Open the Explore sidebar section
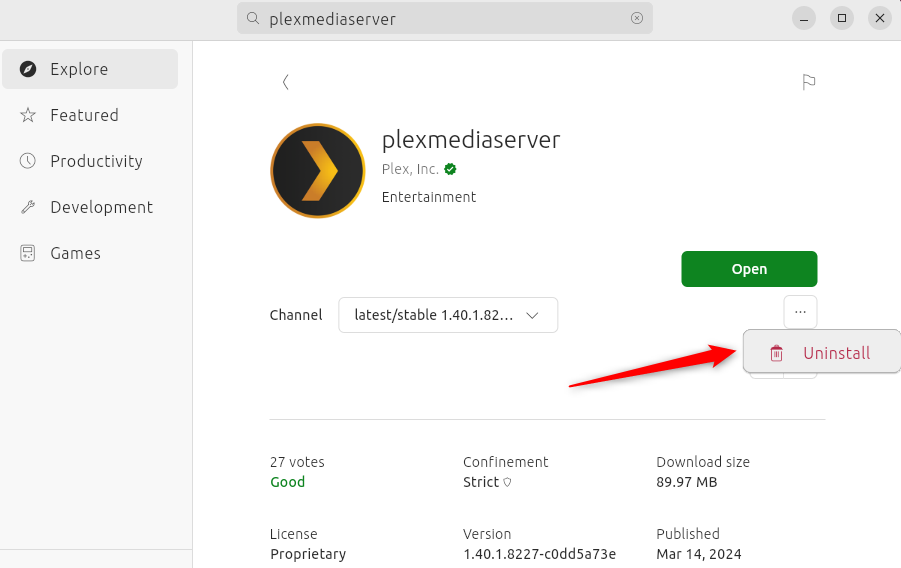Viewport: 901px width, 568px height. tap(90, 69)
